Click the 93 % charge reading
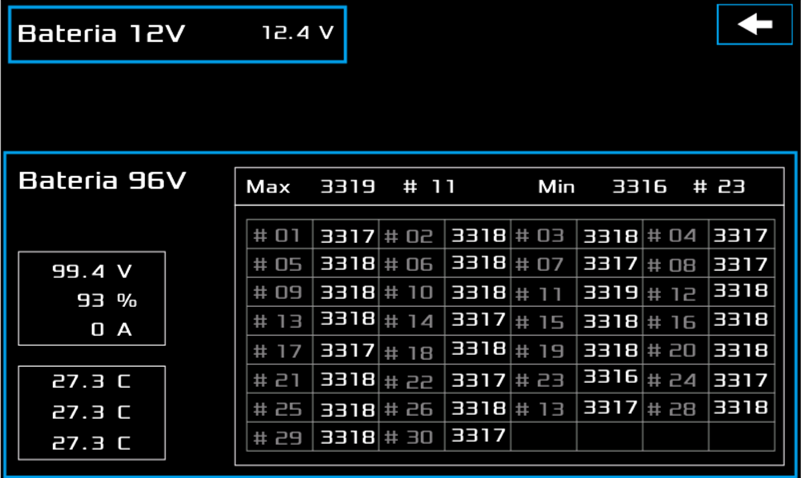The image size is (801, 478). click(x=107, y=300)
